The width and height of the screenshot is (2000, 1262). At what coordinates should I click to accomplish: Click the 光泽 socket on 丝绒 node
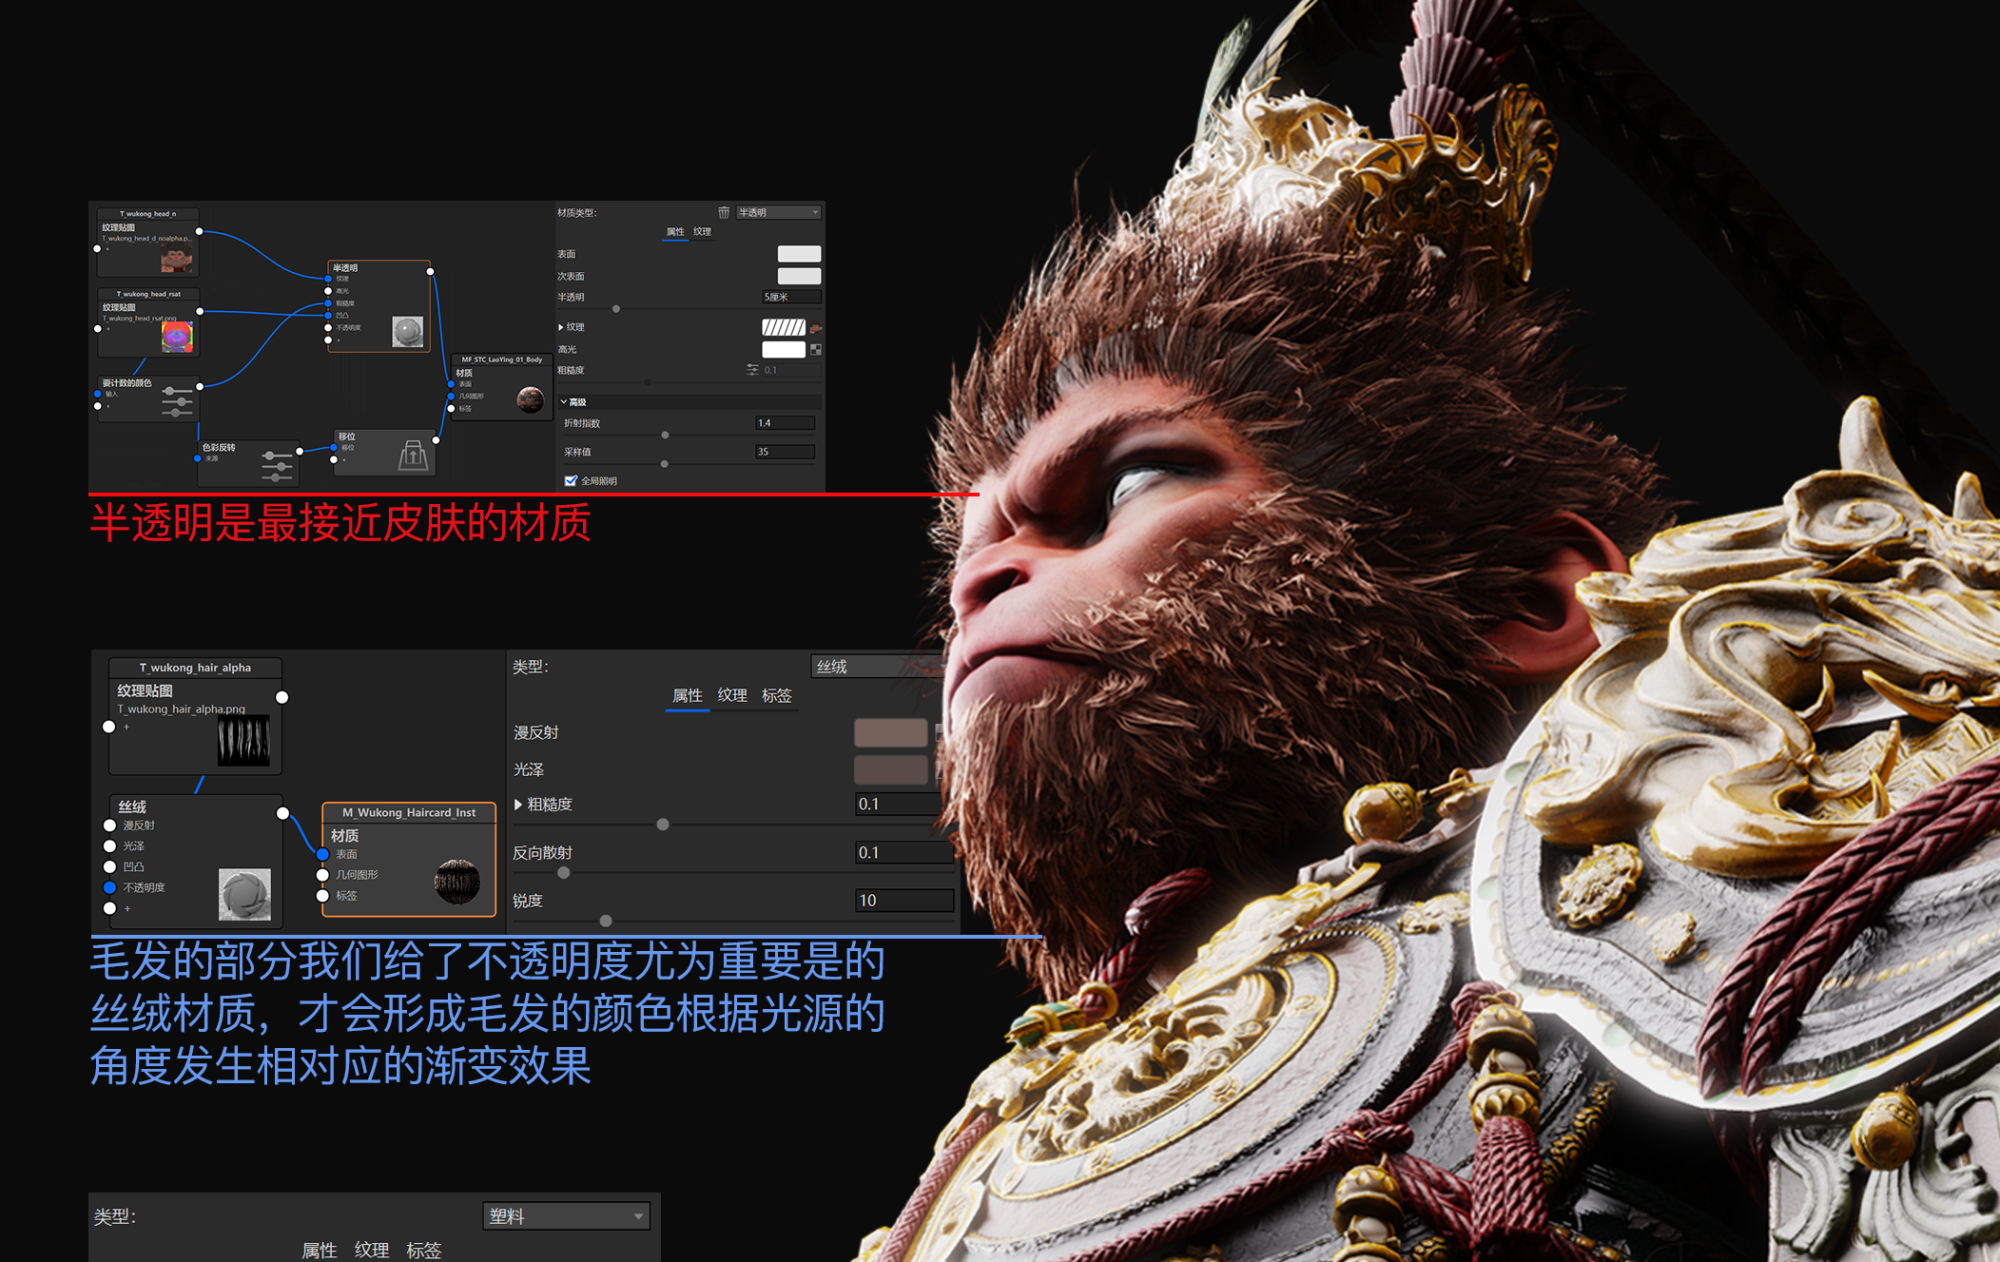pos(110,846)
